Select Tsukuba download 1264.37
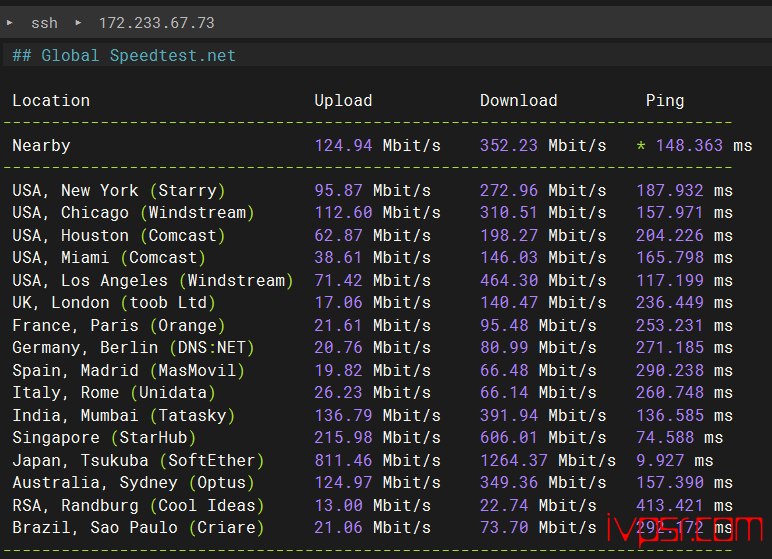 pyautogui.click(x=514, y=460)
